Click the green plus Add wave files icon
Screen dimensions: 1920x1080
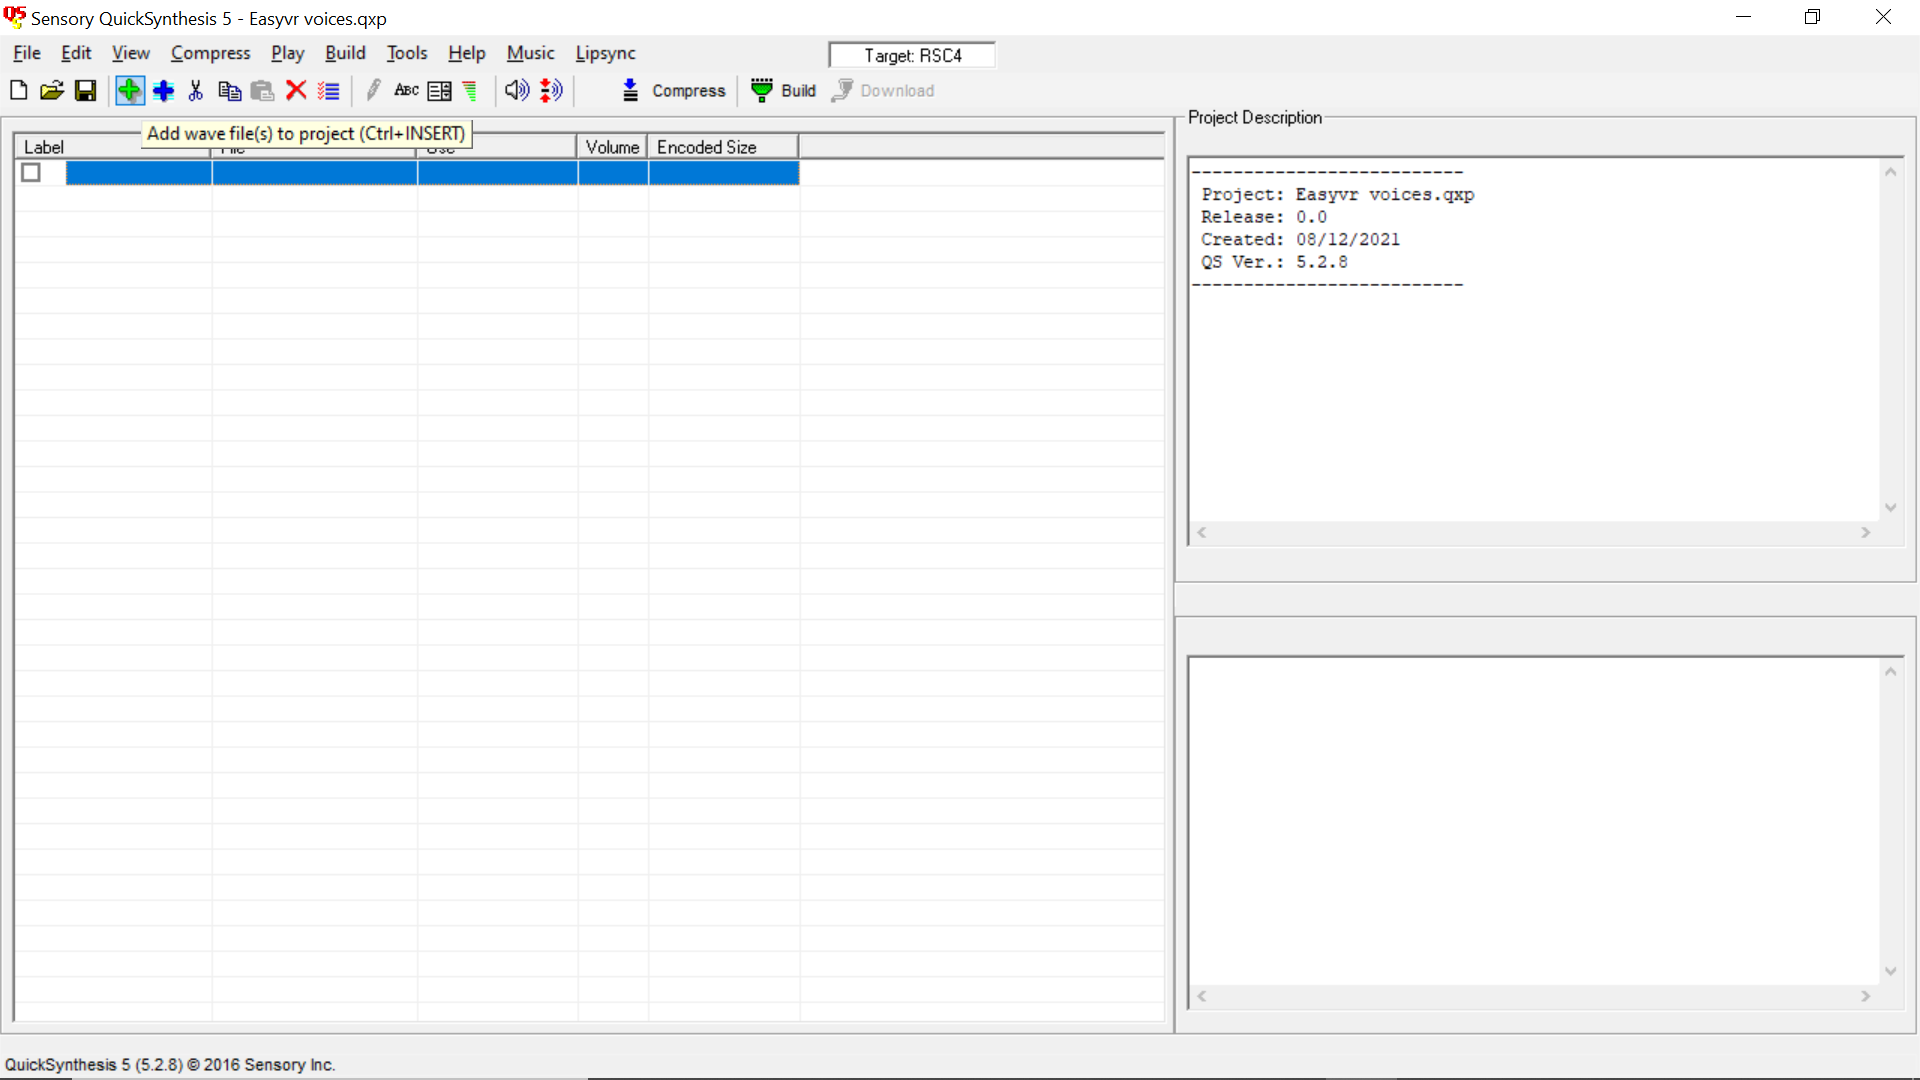[x=129, y=91]
